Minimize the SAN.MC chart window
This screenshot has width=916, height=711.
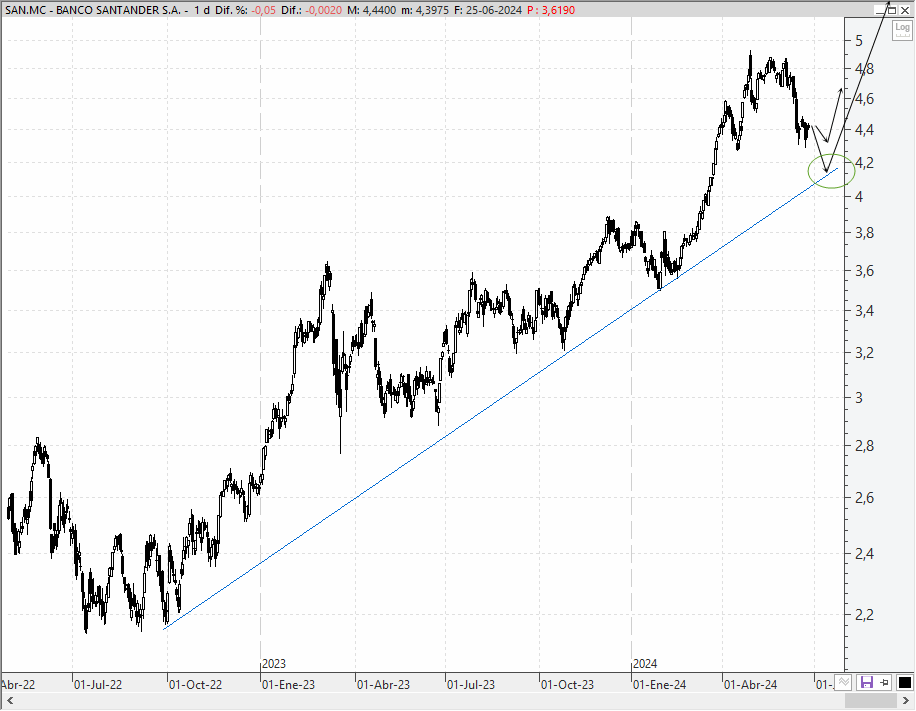880,9
